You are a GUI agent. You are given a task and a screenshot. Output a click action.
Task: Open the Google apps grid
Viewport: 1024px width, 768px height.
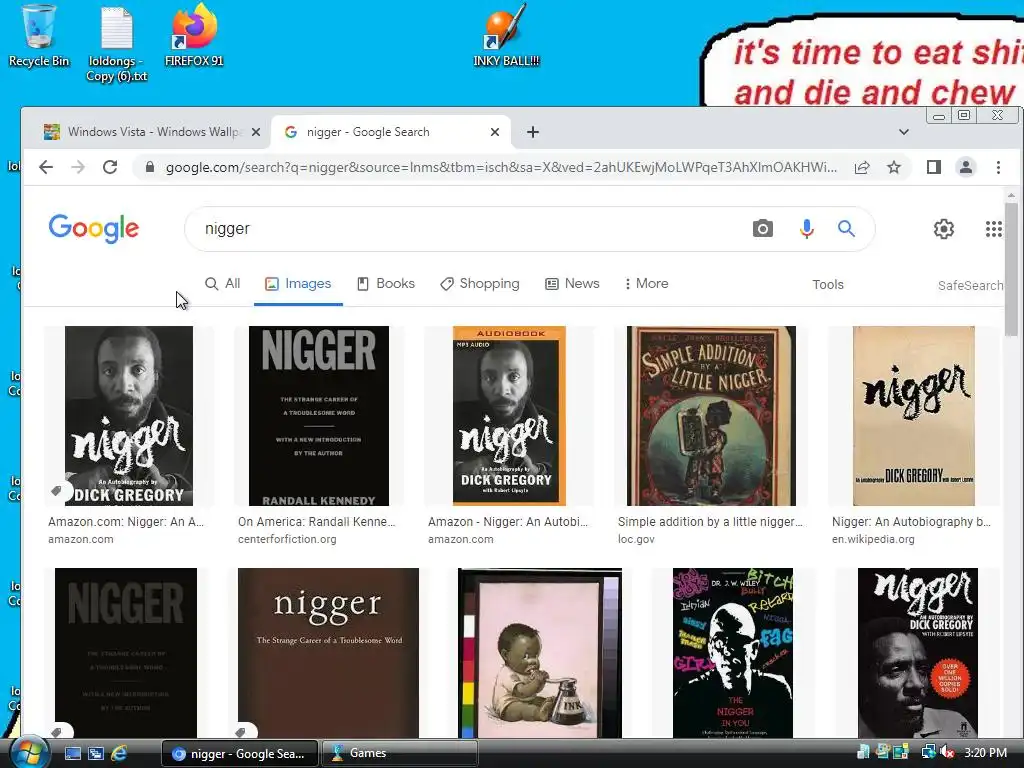coord(993,229)
